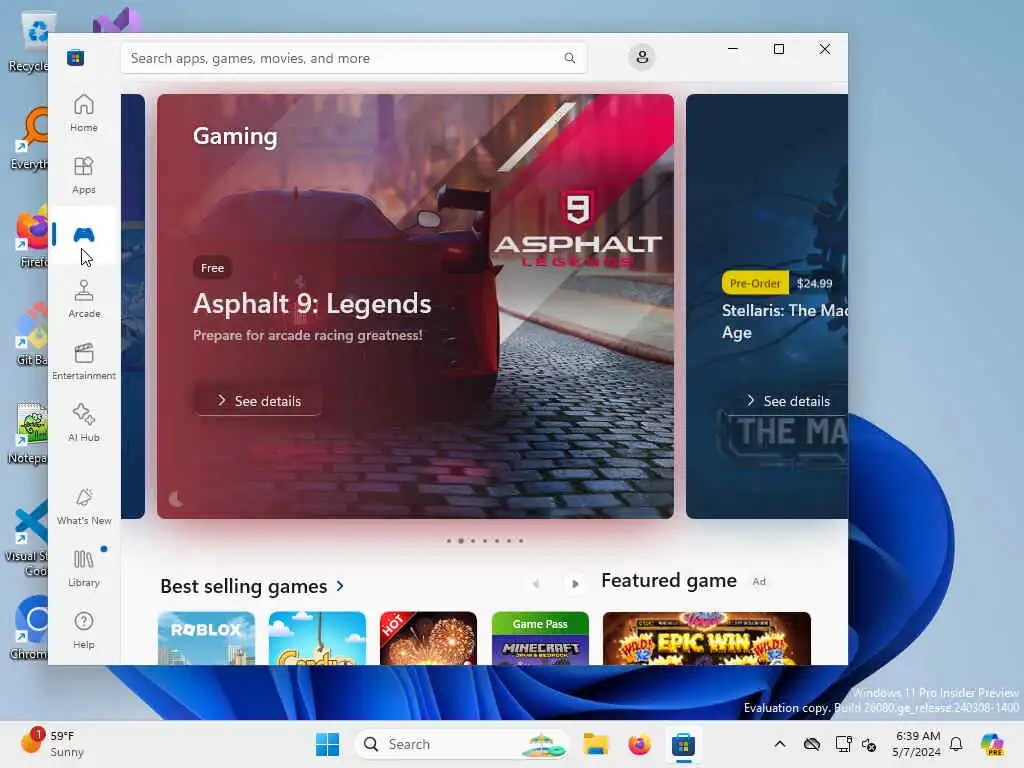Click the Pre-Order badge on Stellaris card
Viewport: 1024px width, 768px height.
[755, 283]
